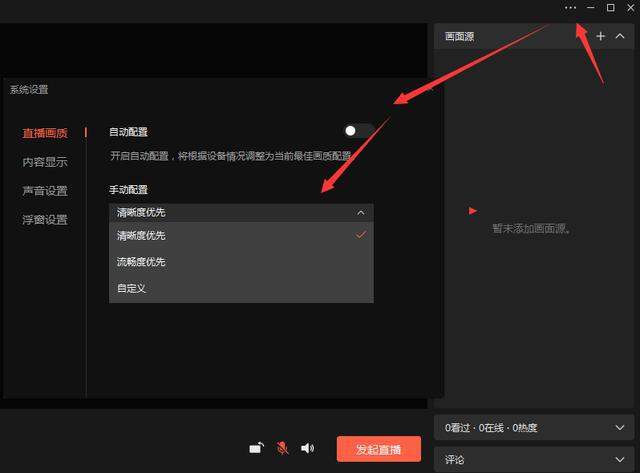The image size is (640, 473).
Task: Click the 自动配置 description text
Action: tap(231, 156)
